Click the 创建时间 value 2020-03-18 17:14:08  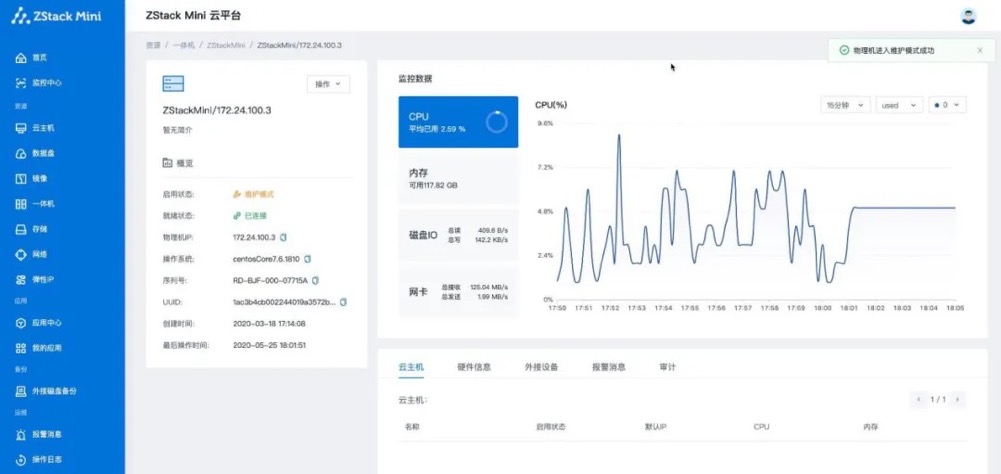click(269, 323)
